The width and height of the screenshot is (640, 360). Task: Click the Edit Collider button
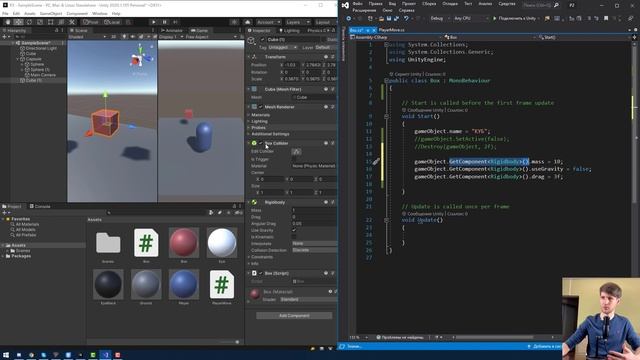[x=296, y=151]
